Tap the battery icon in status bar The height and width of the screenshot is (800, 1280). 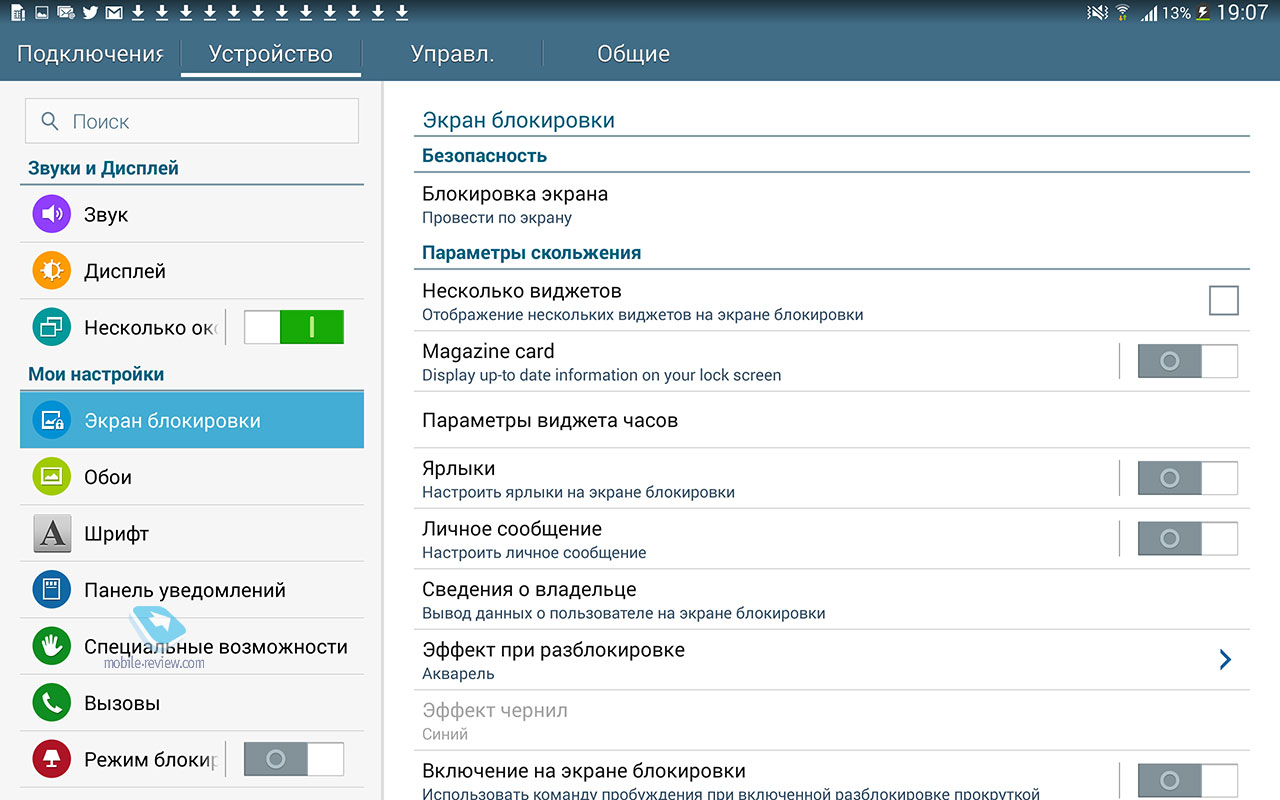[1203, 13]
